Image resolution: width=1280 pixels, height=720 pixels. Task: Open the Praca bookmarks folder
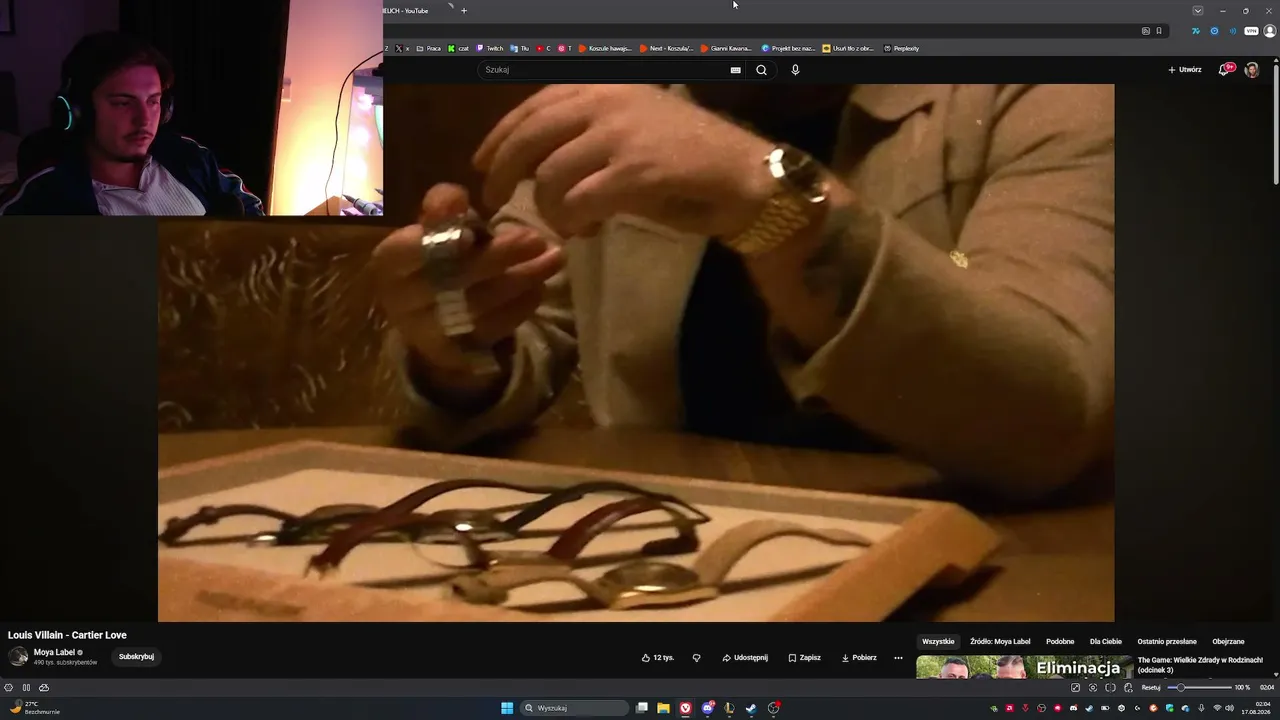coord(428,48)
